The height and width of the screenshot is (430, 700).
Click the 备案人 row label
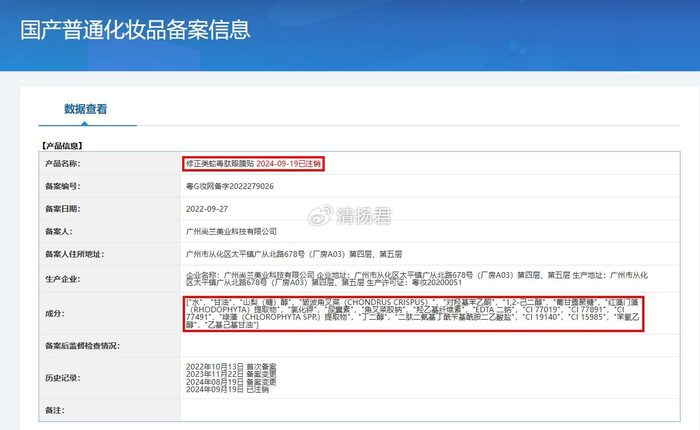pyautogui.click(x=58, y=231)
